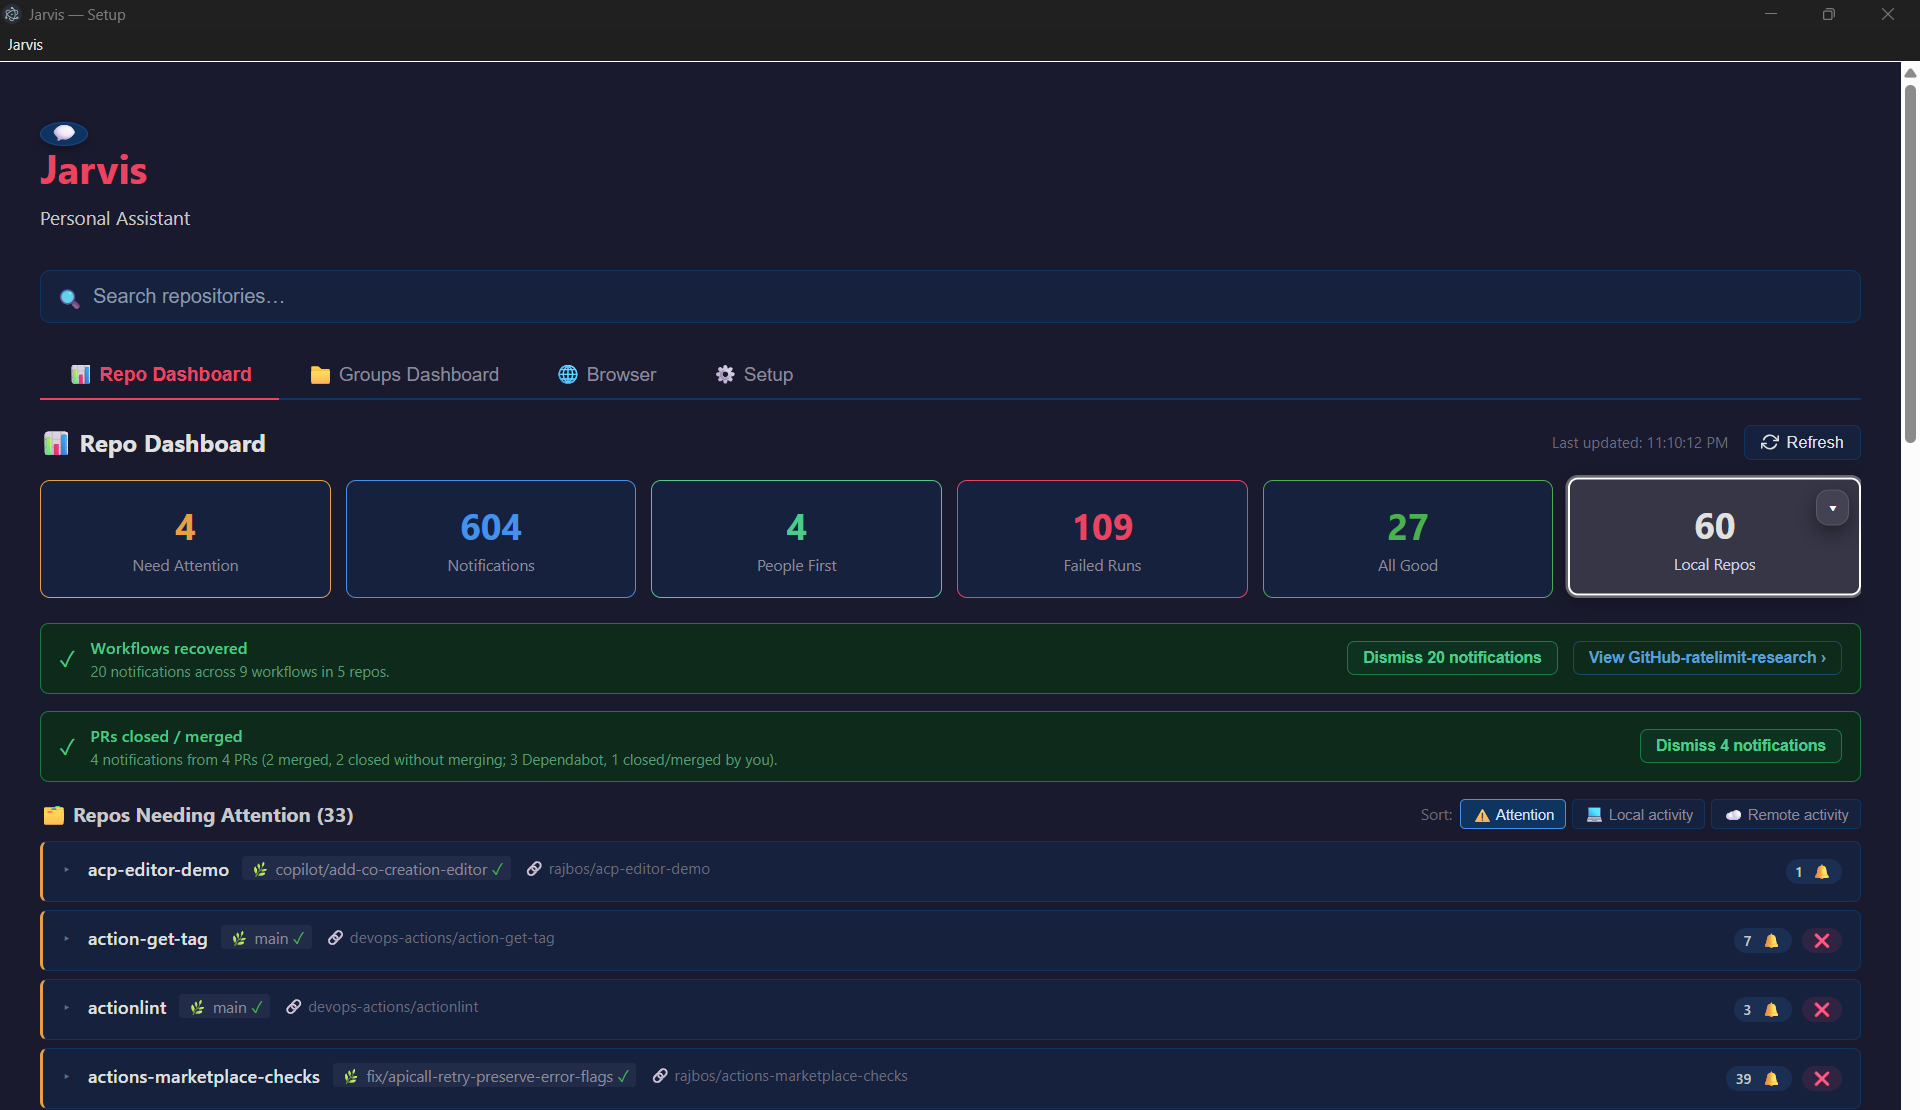Filter by the Need Attention card

click(x=185, y=539)
